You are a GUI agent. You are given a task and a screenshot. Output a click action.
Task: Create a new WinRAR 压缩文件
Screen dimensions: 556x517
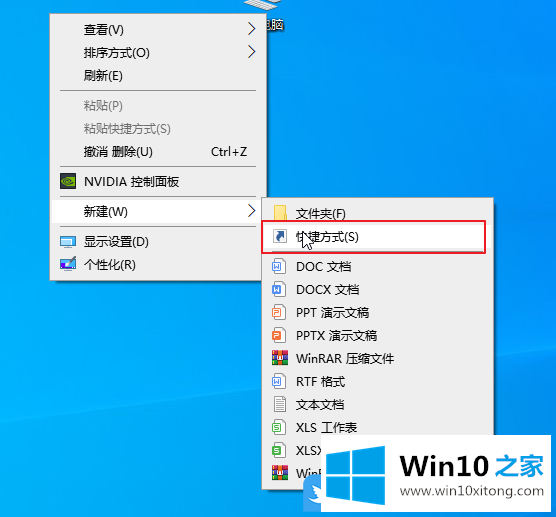[x=377, y=358]
